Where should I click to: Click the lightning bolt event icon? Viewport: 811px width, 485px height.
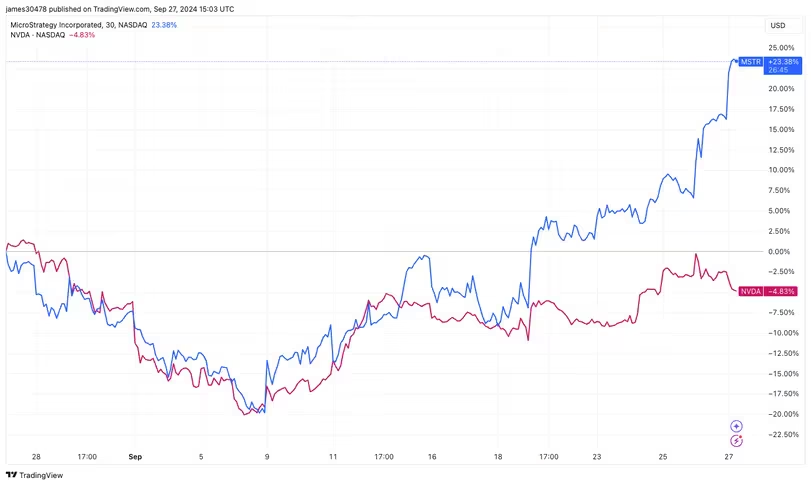(x=737, y=440)
